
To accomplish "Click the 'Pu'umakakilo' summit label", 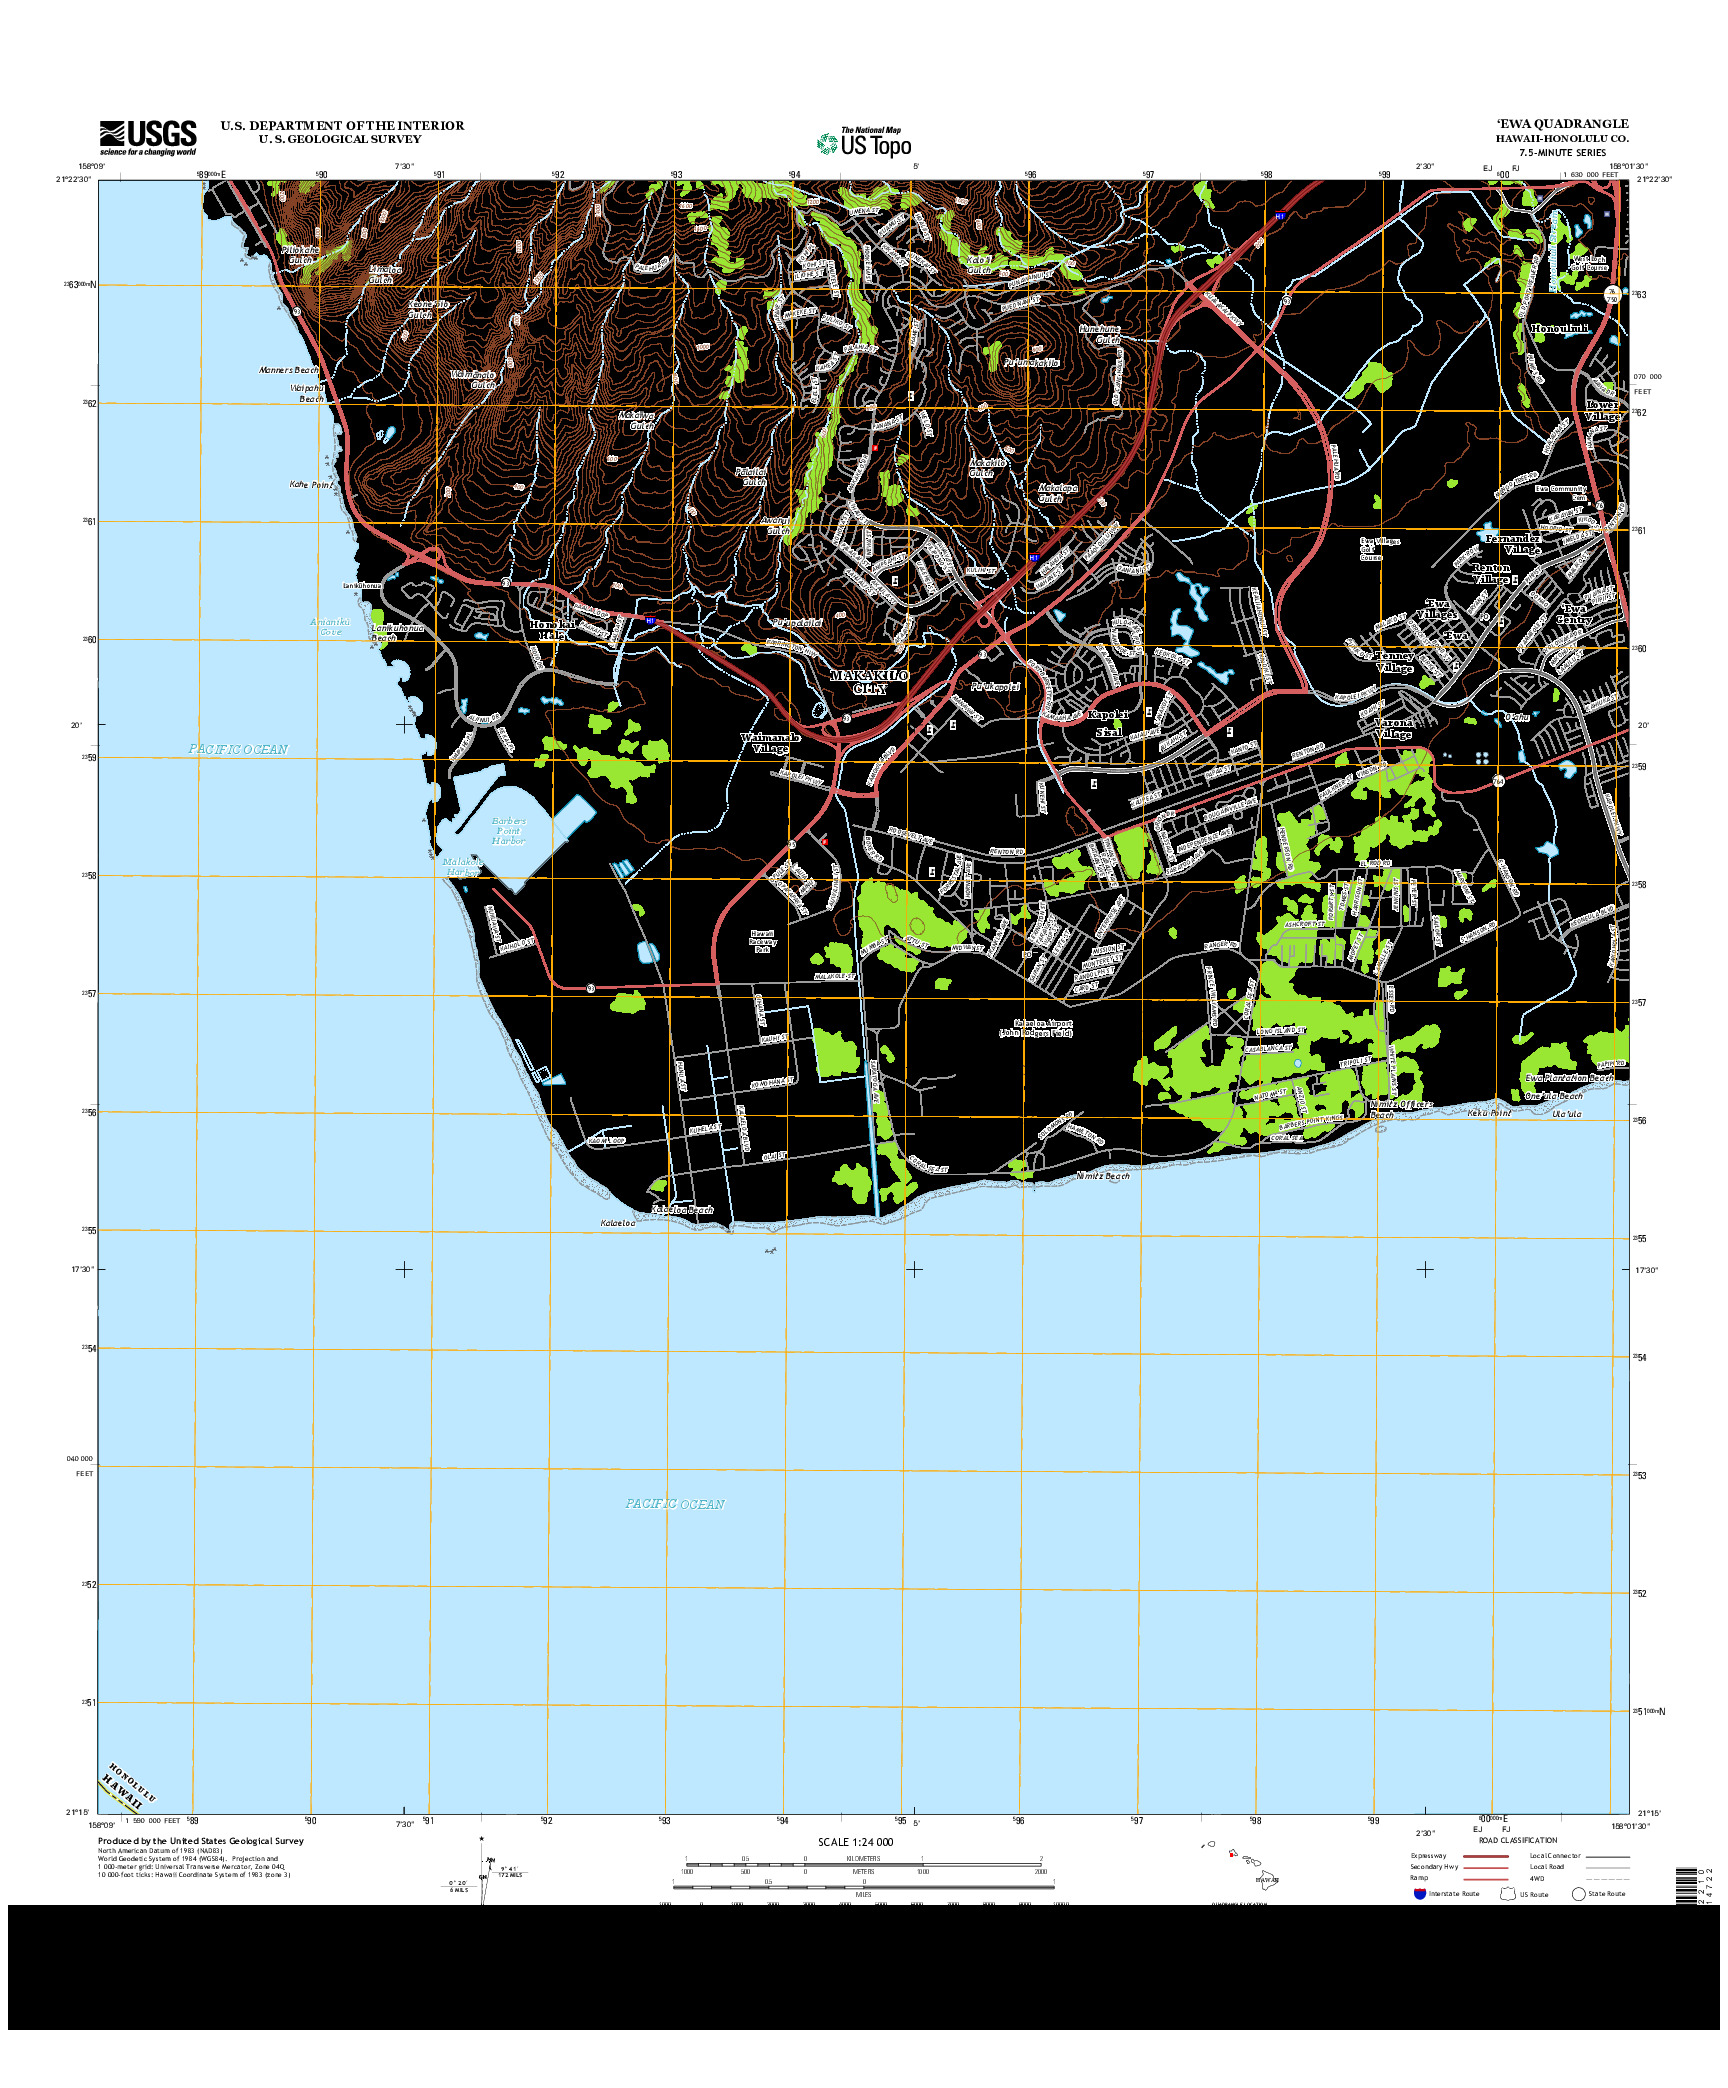I will pyautogui.click(x=1032, y=363).
